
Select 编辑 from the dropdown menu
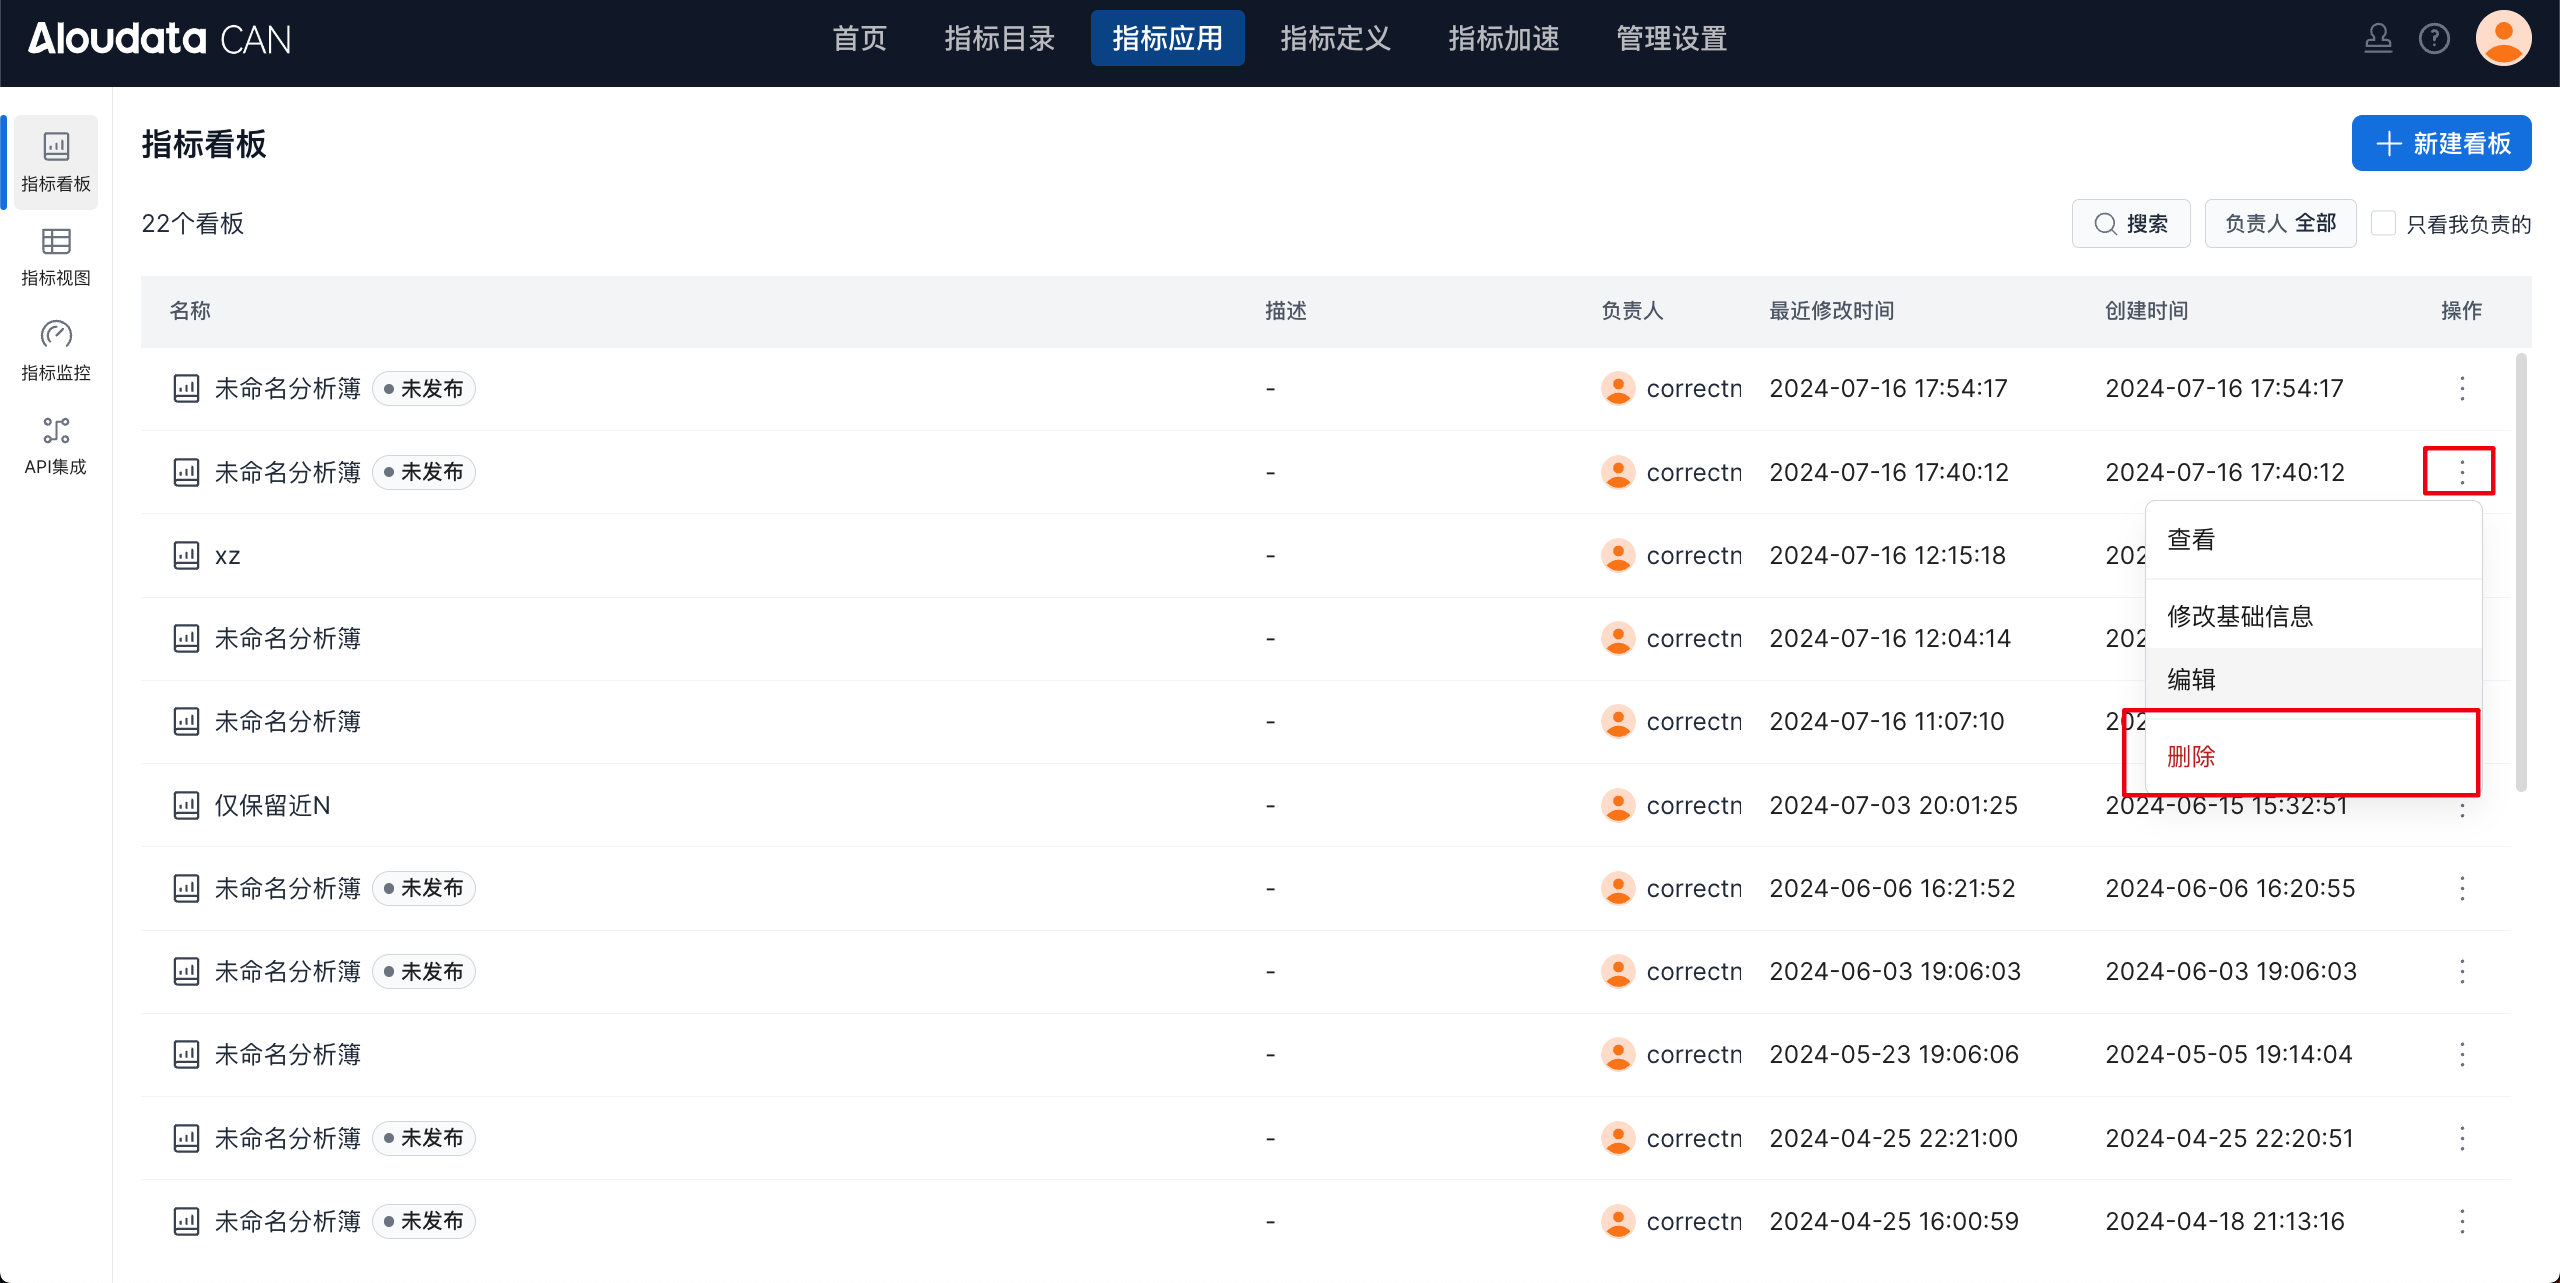click(2191, 680)
